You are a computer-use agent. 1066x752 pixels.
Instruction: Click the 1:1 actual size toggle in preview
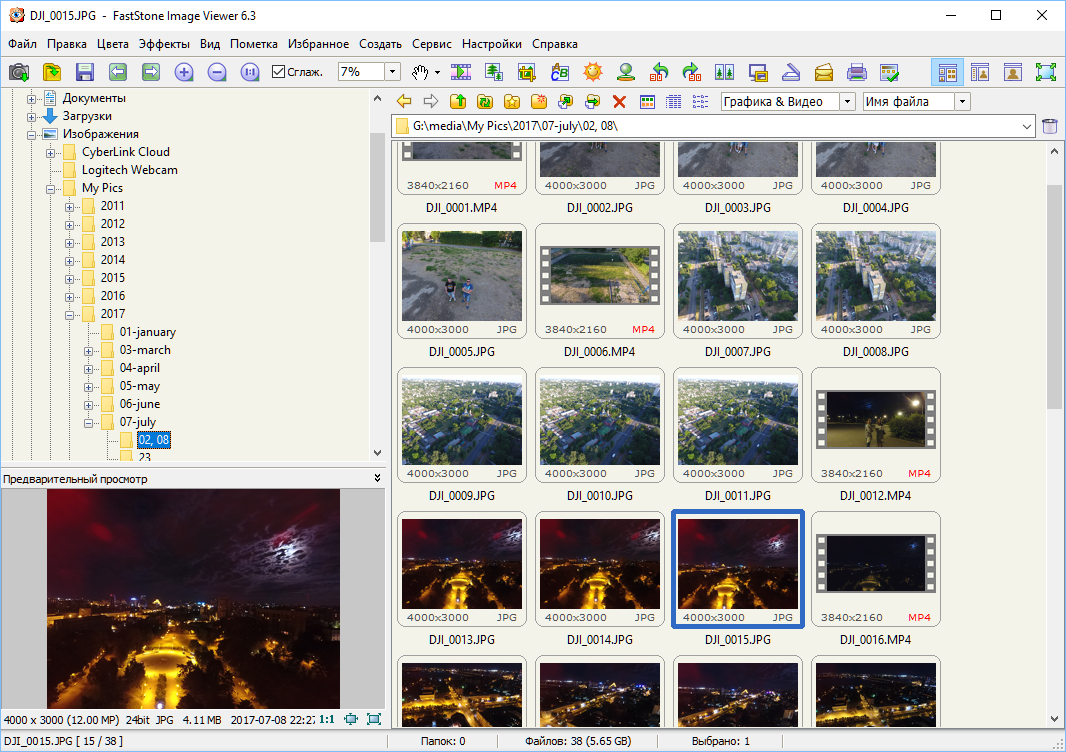click(x=326, y=718)
